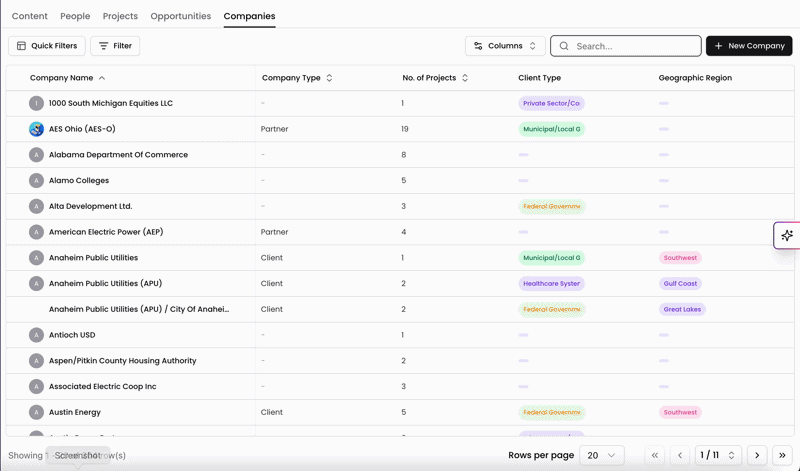
Task: Click the AES Ohio (AES-O) company logo
Action: click(x=36, y=129)
